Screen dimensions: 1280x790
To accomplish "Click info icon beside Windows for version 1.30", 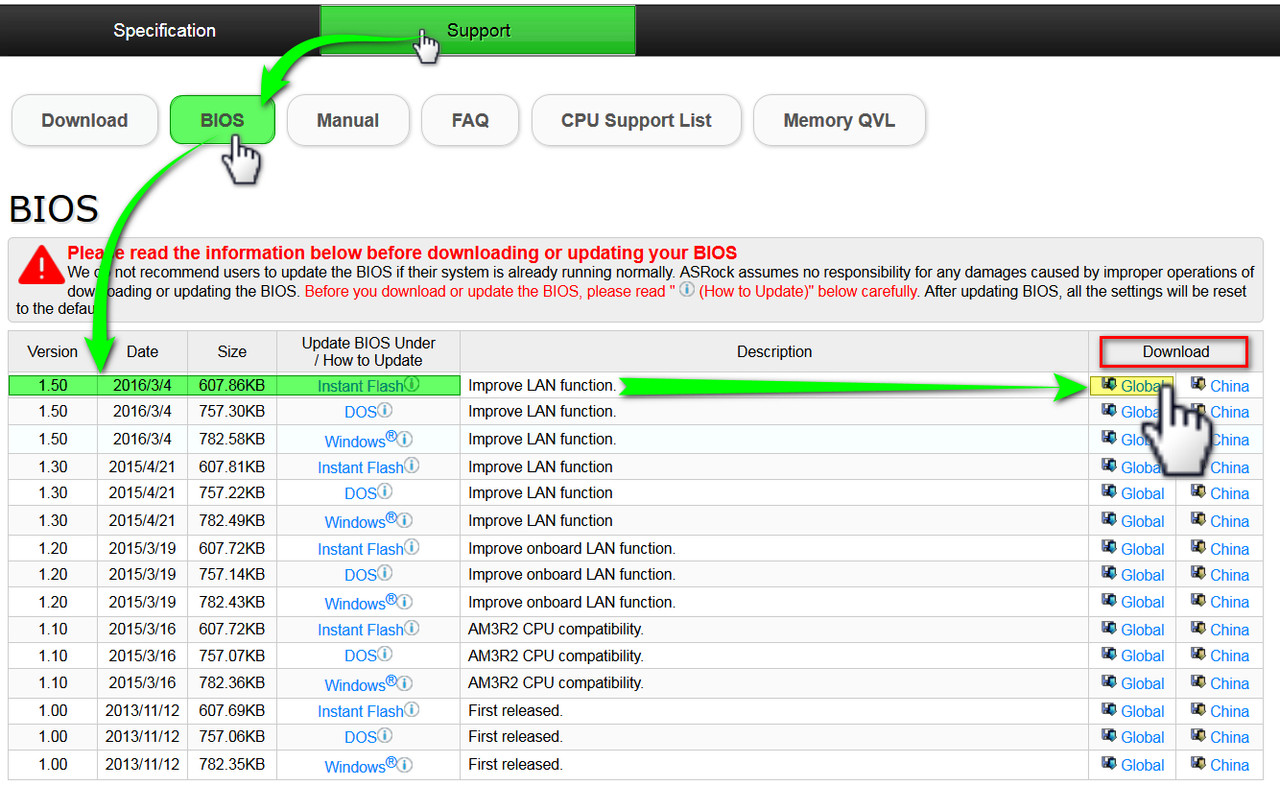I will tap(405, 520).
